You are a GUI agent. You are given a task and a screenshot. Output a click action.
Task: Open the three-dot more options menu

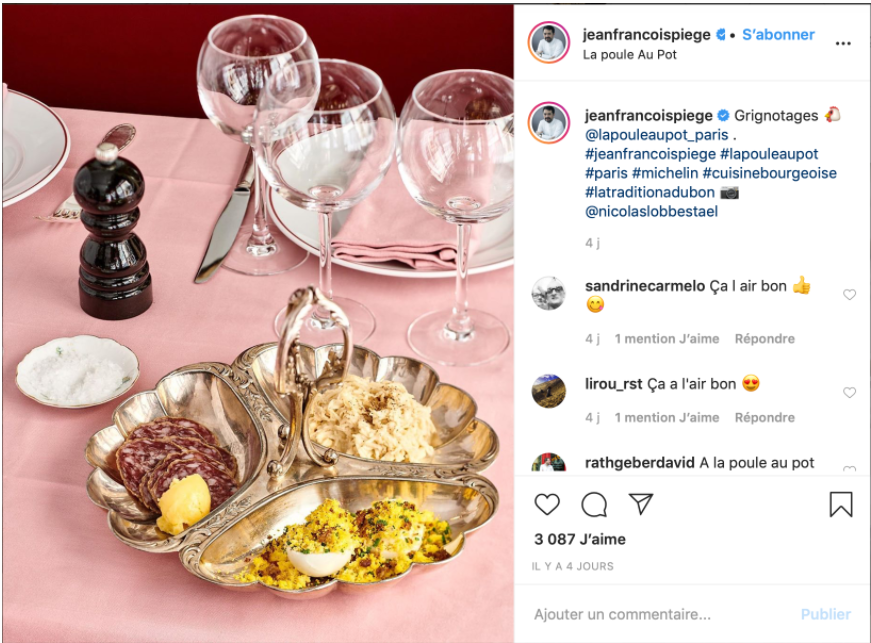click(x=843, y=43)
